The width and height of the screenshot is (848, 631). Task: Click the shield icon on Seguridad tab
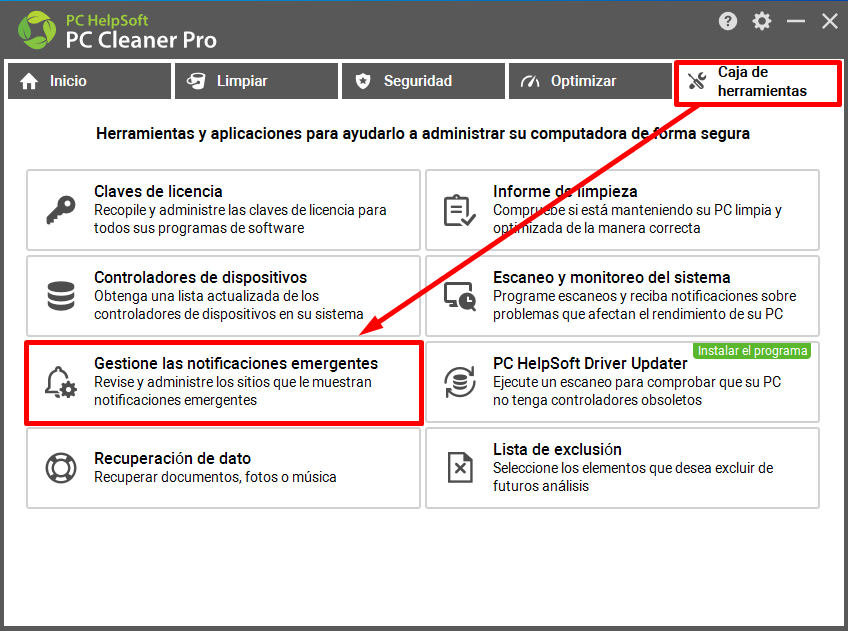coord(363,81)
